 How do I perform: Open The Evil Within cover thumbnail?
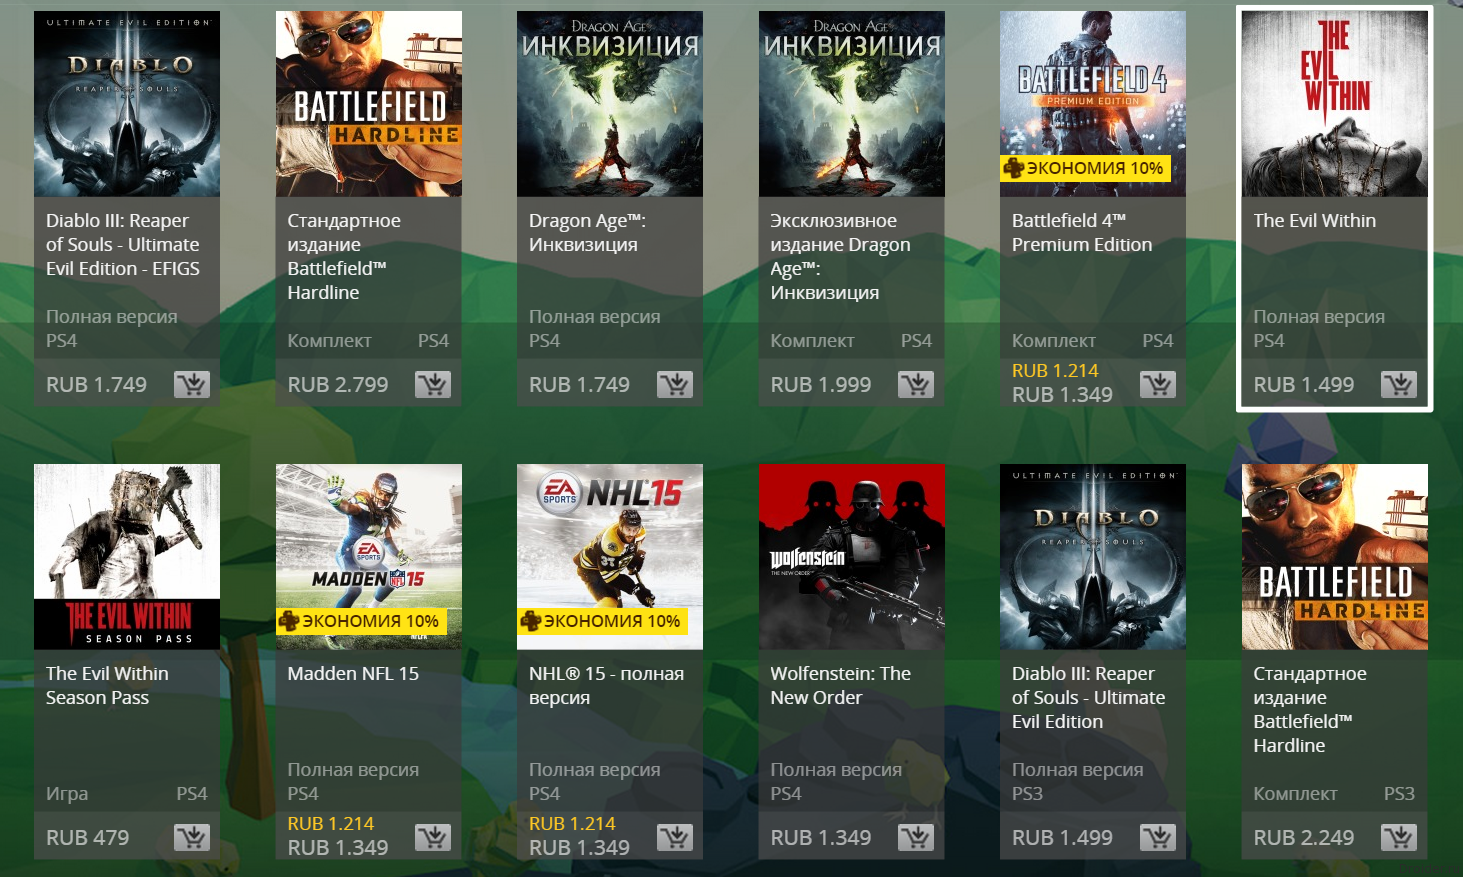tap(1335, 104)
